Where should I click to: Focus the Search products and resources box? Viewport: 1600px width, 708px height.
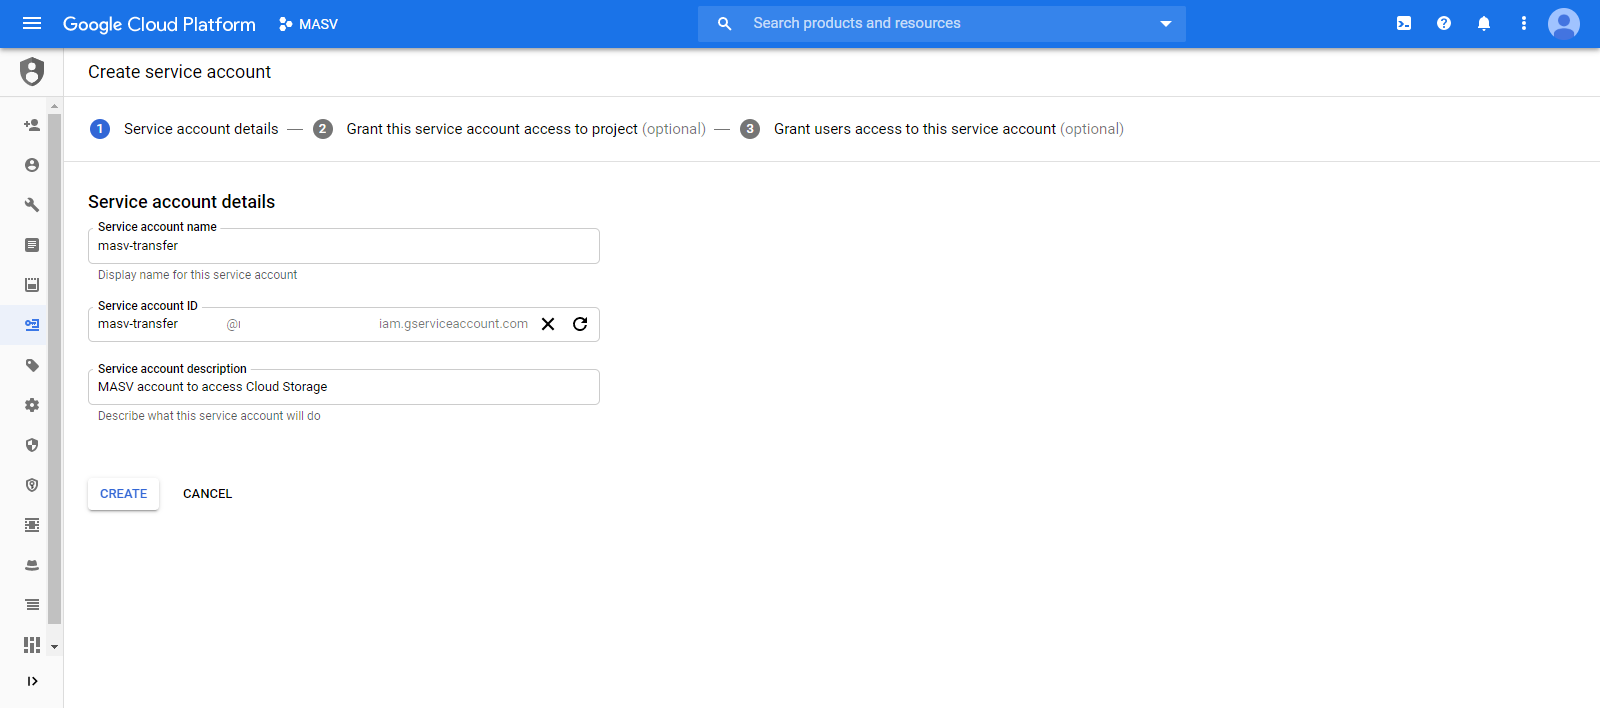tap(940, 23)
